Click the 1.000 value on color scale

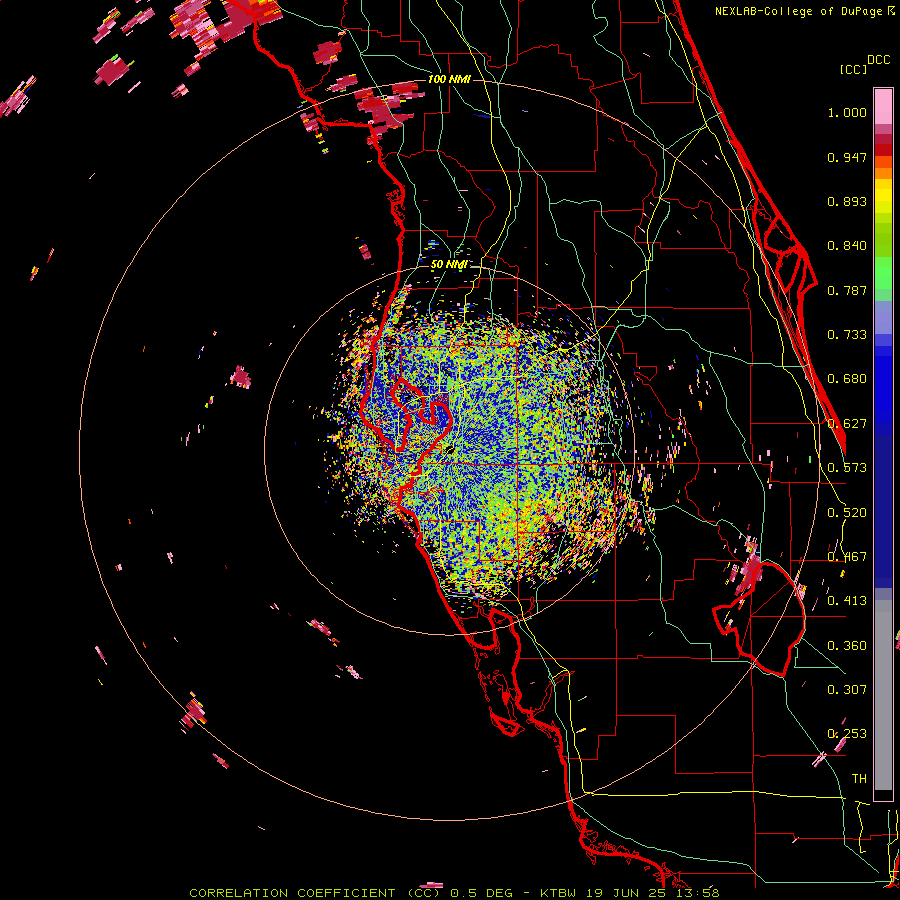click(847, 112)
